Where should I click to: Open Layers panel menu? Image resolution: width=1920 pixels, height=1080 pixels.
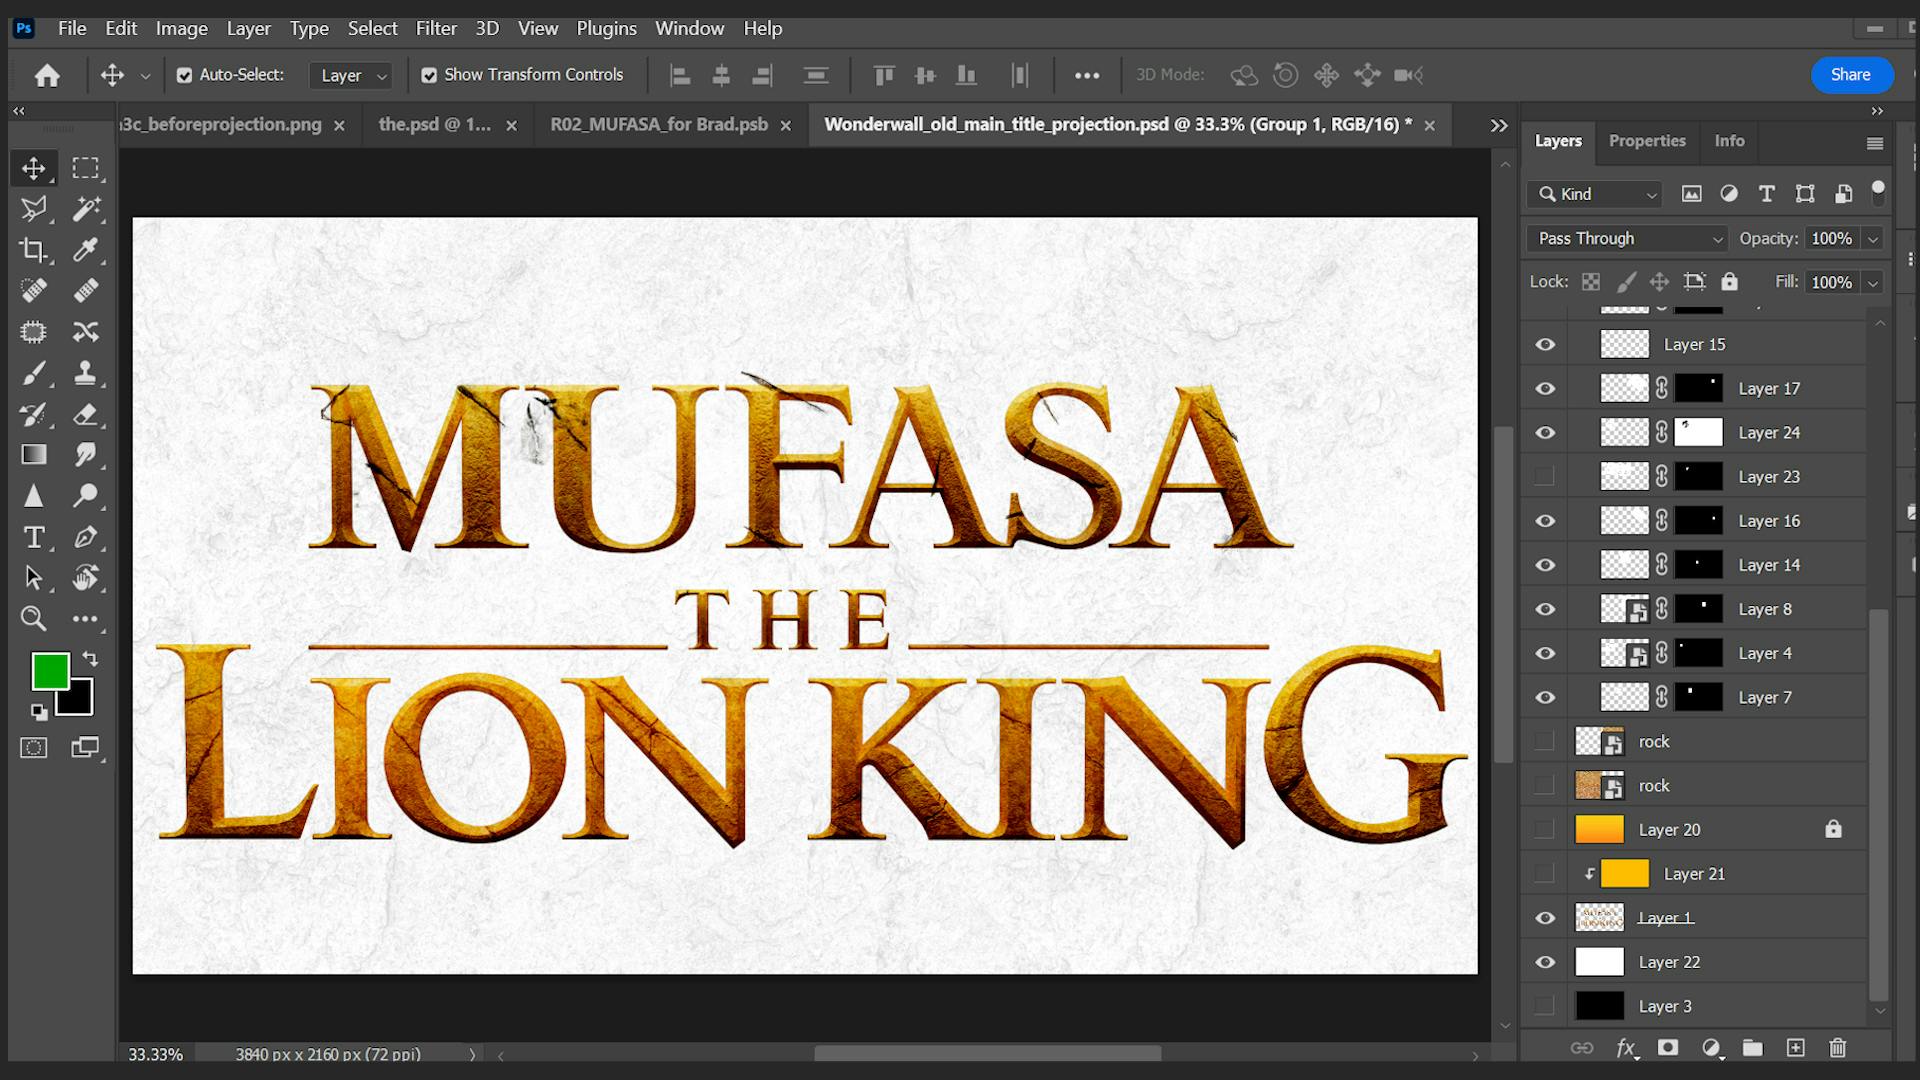(1875, 143)
